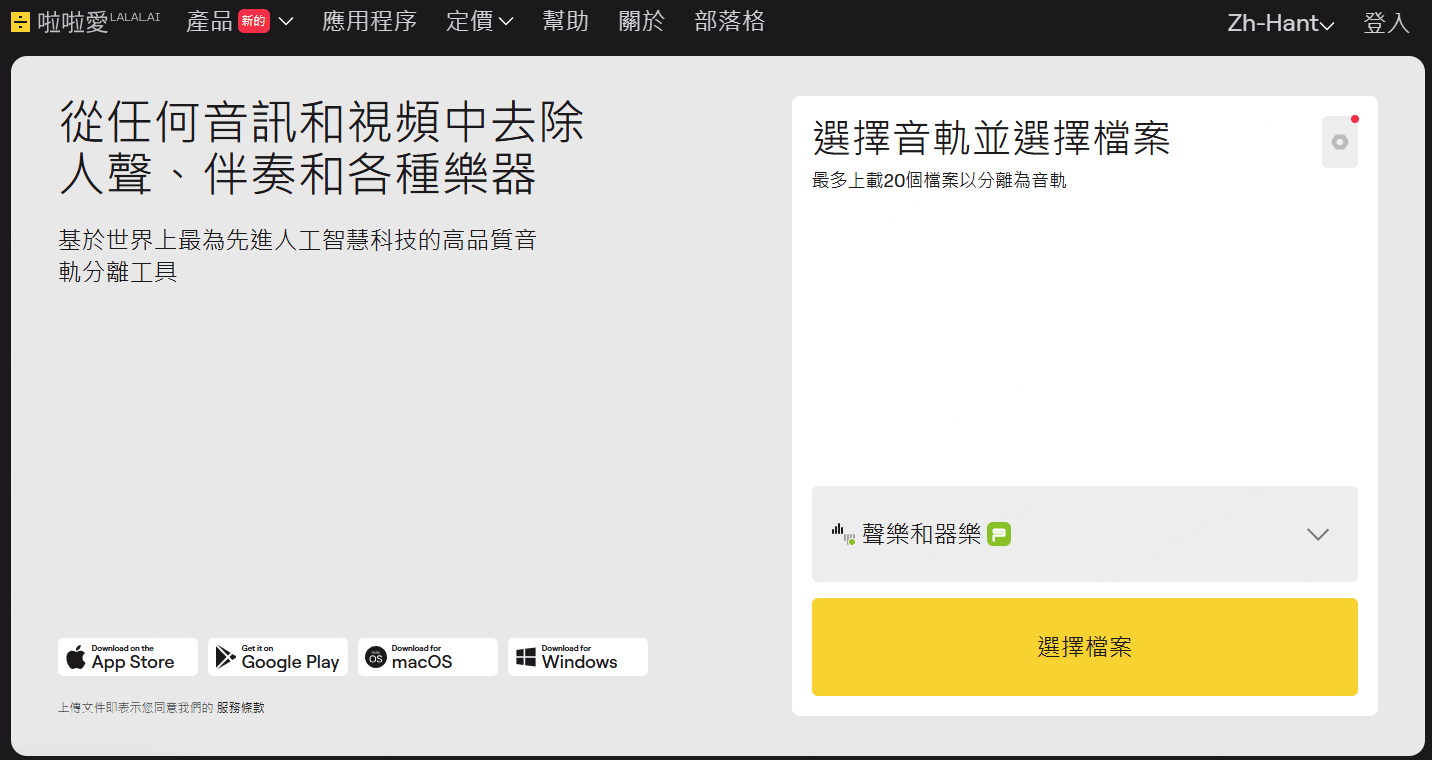1432x760 pixels.
Task: Open the settings gear icon in upload panel
Action: (x=1339, y=142)
